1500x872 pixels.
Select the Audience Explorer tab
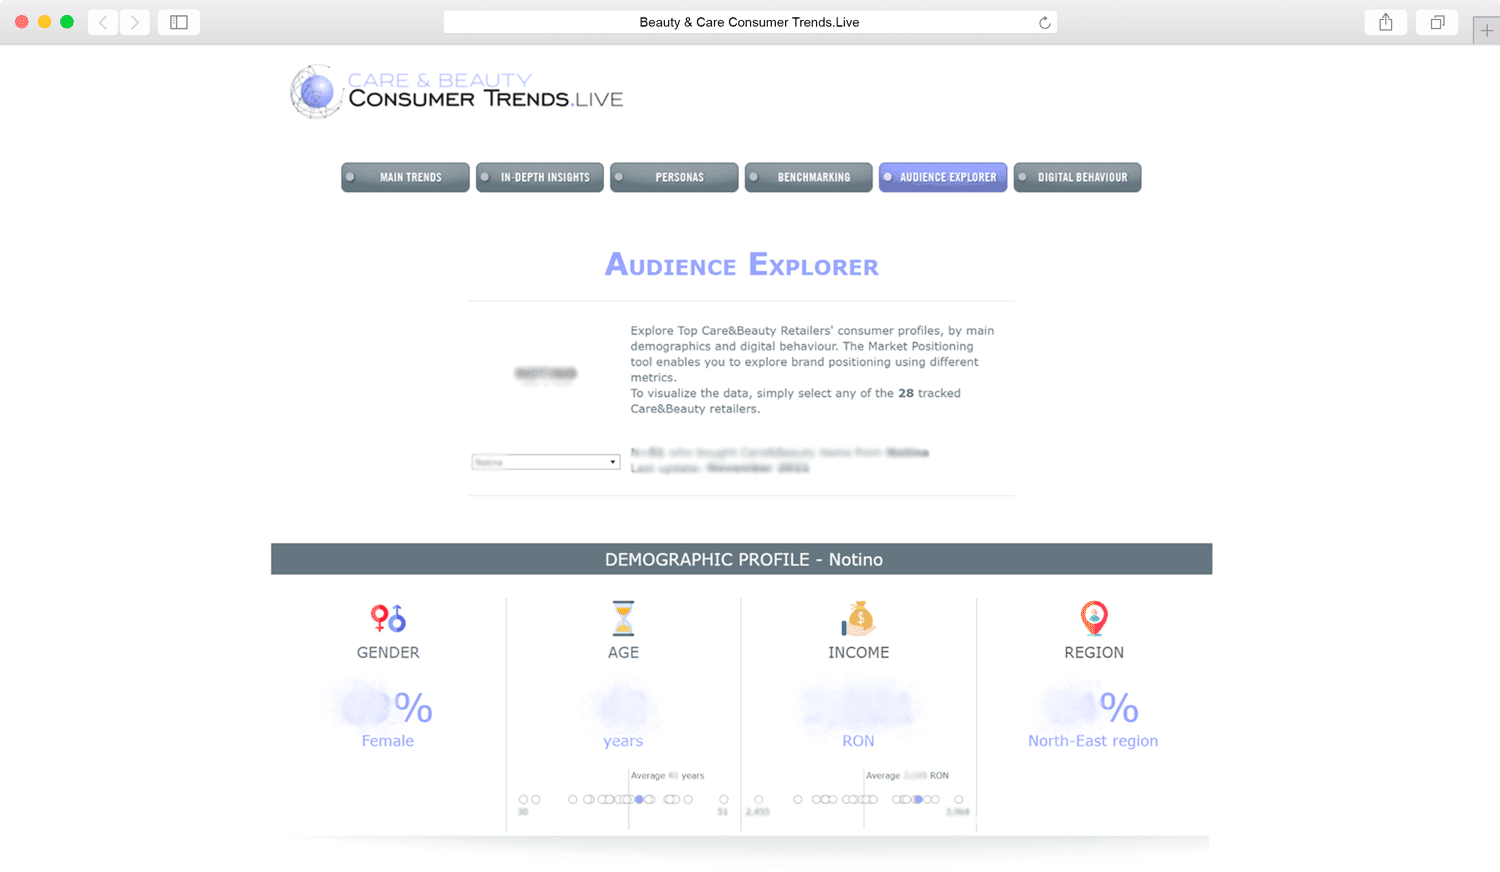tap(943, 177)
